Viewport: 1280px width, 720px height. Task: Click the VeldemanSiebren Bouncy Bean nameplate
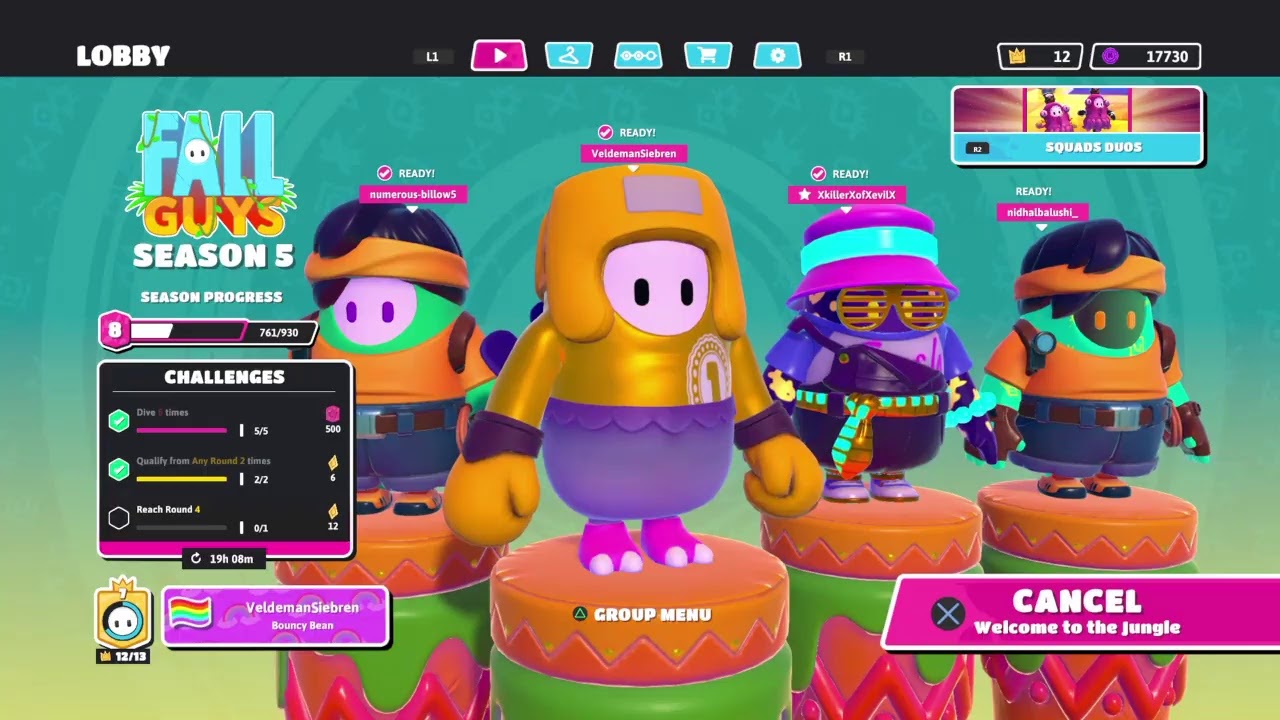pos(275,615)
